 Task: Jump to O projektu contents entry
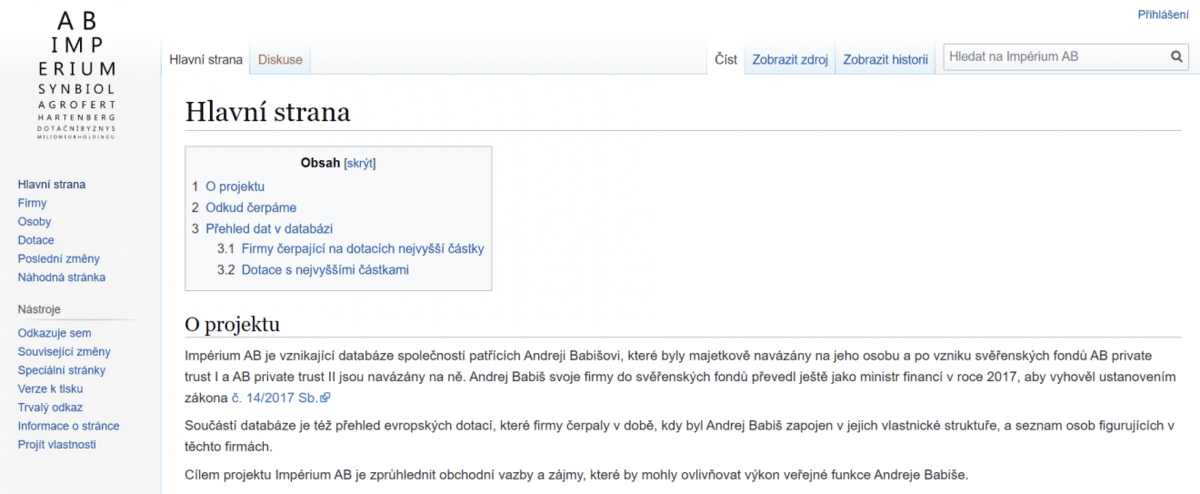(x=235, y=186)
